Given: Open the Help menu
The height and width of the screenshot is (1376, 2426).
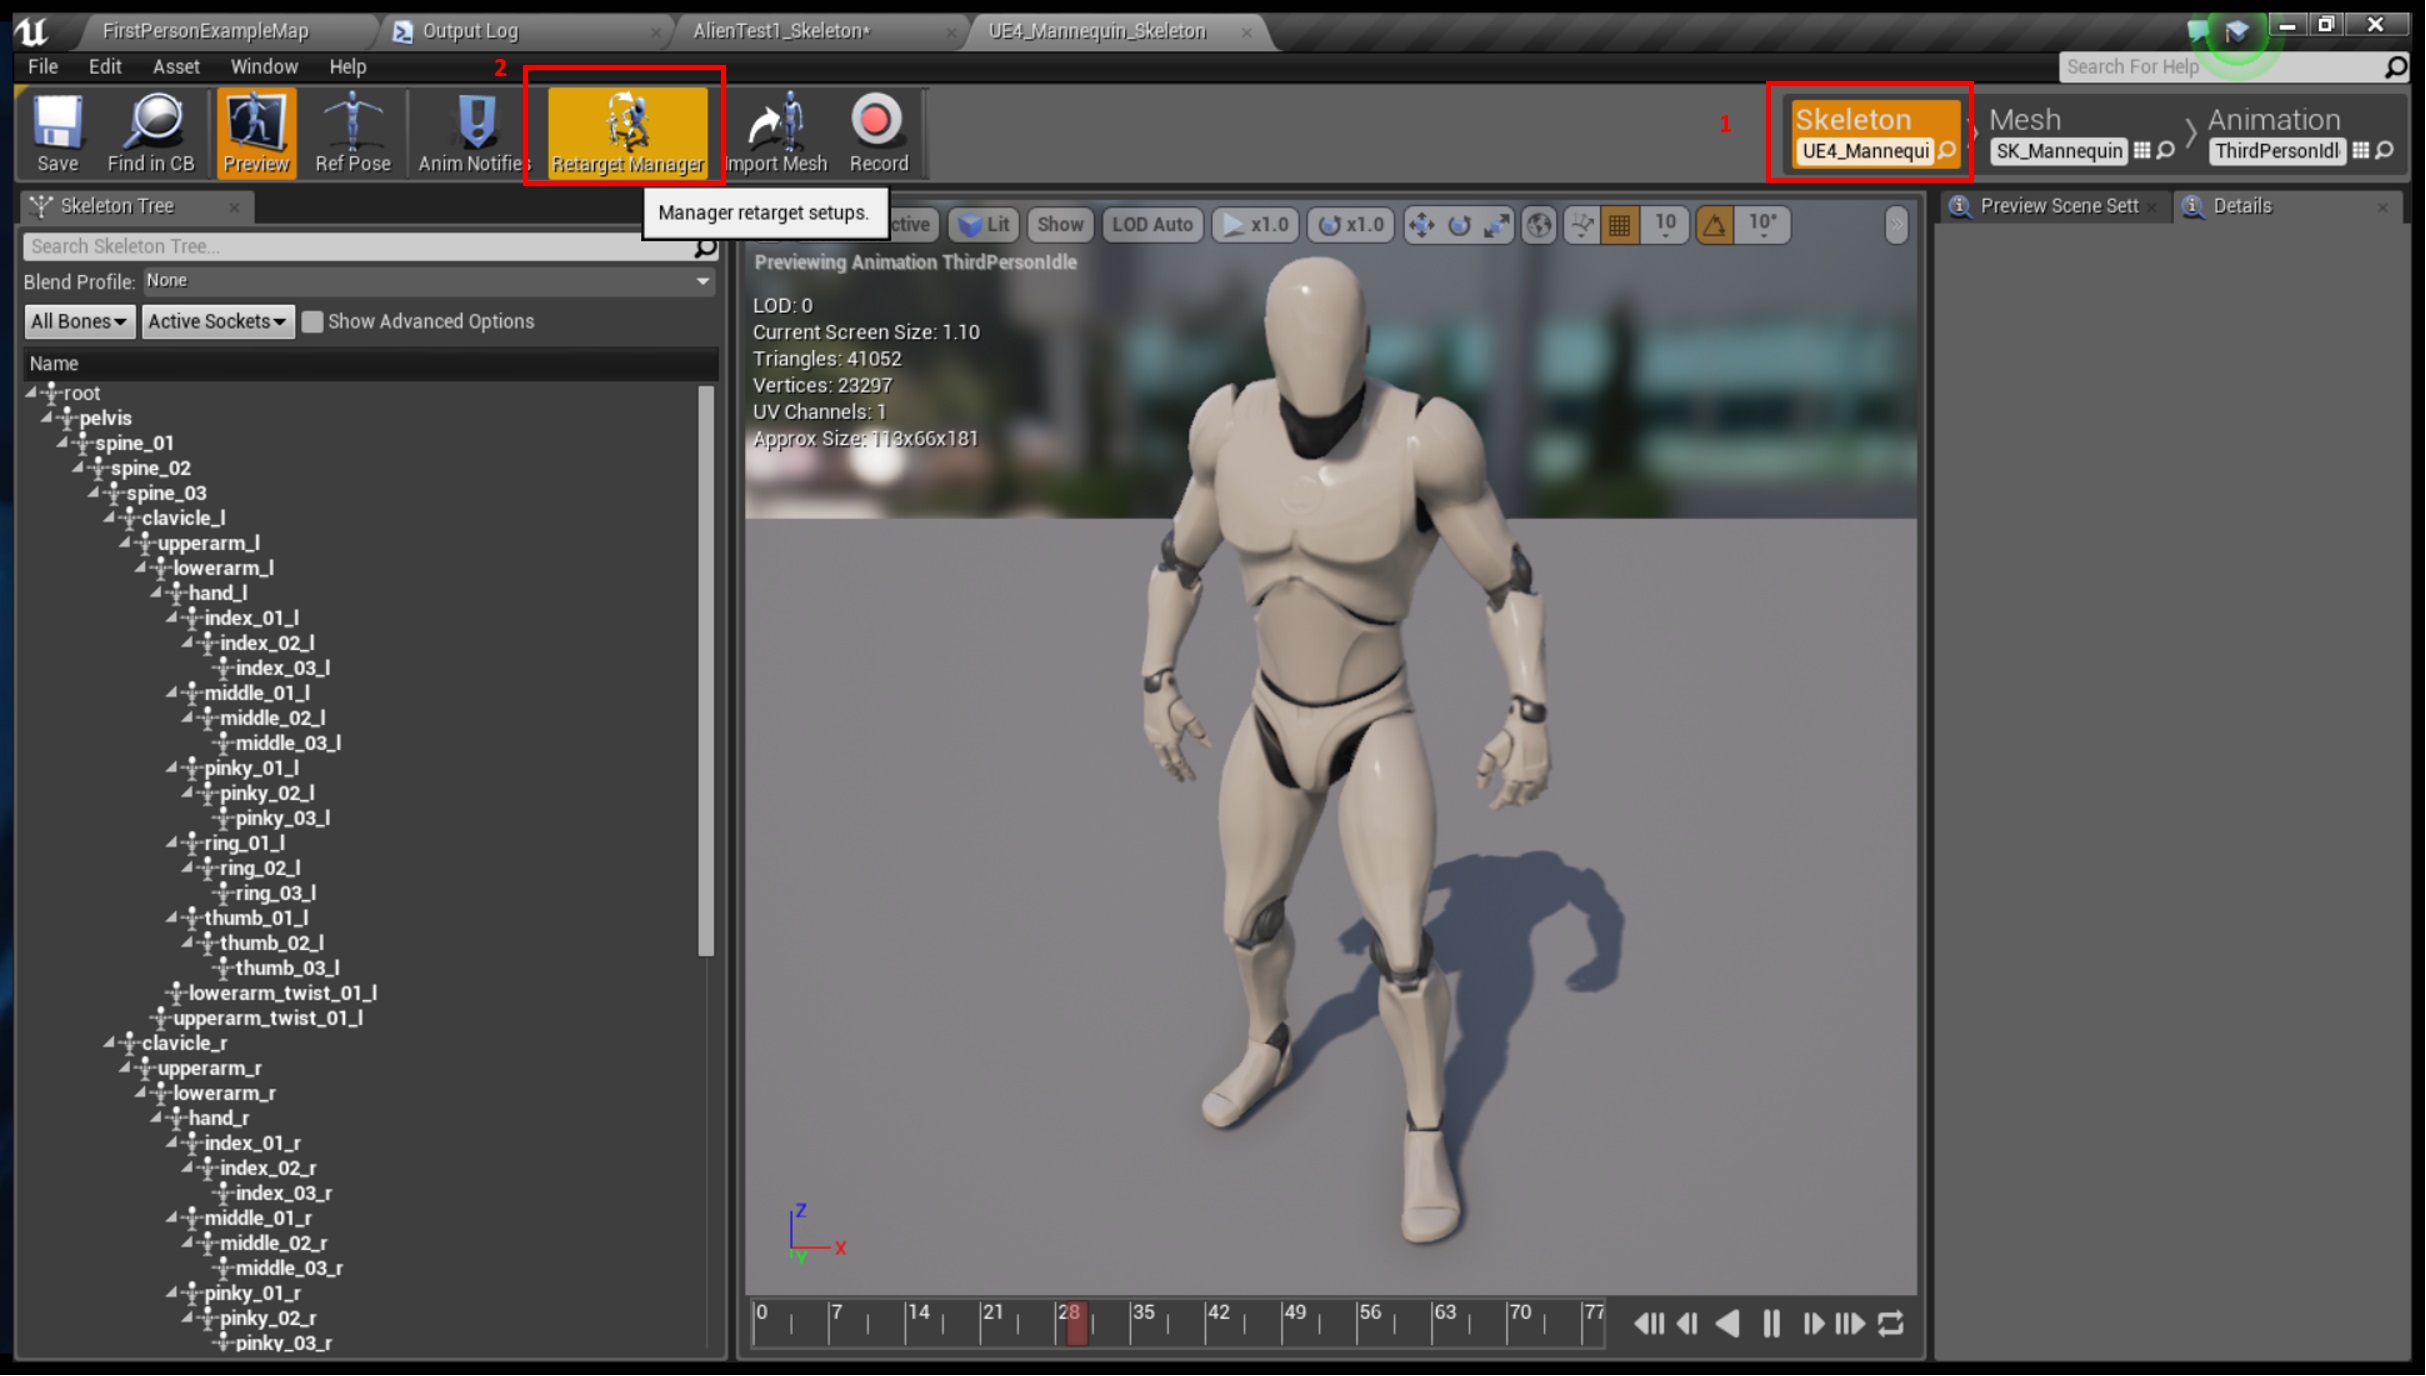Looking at the screenshot, I should pos(348,67).
